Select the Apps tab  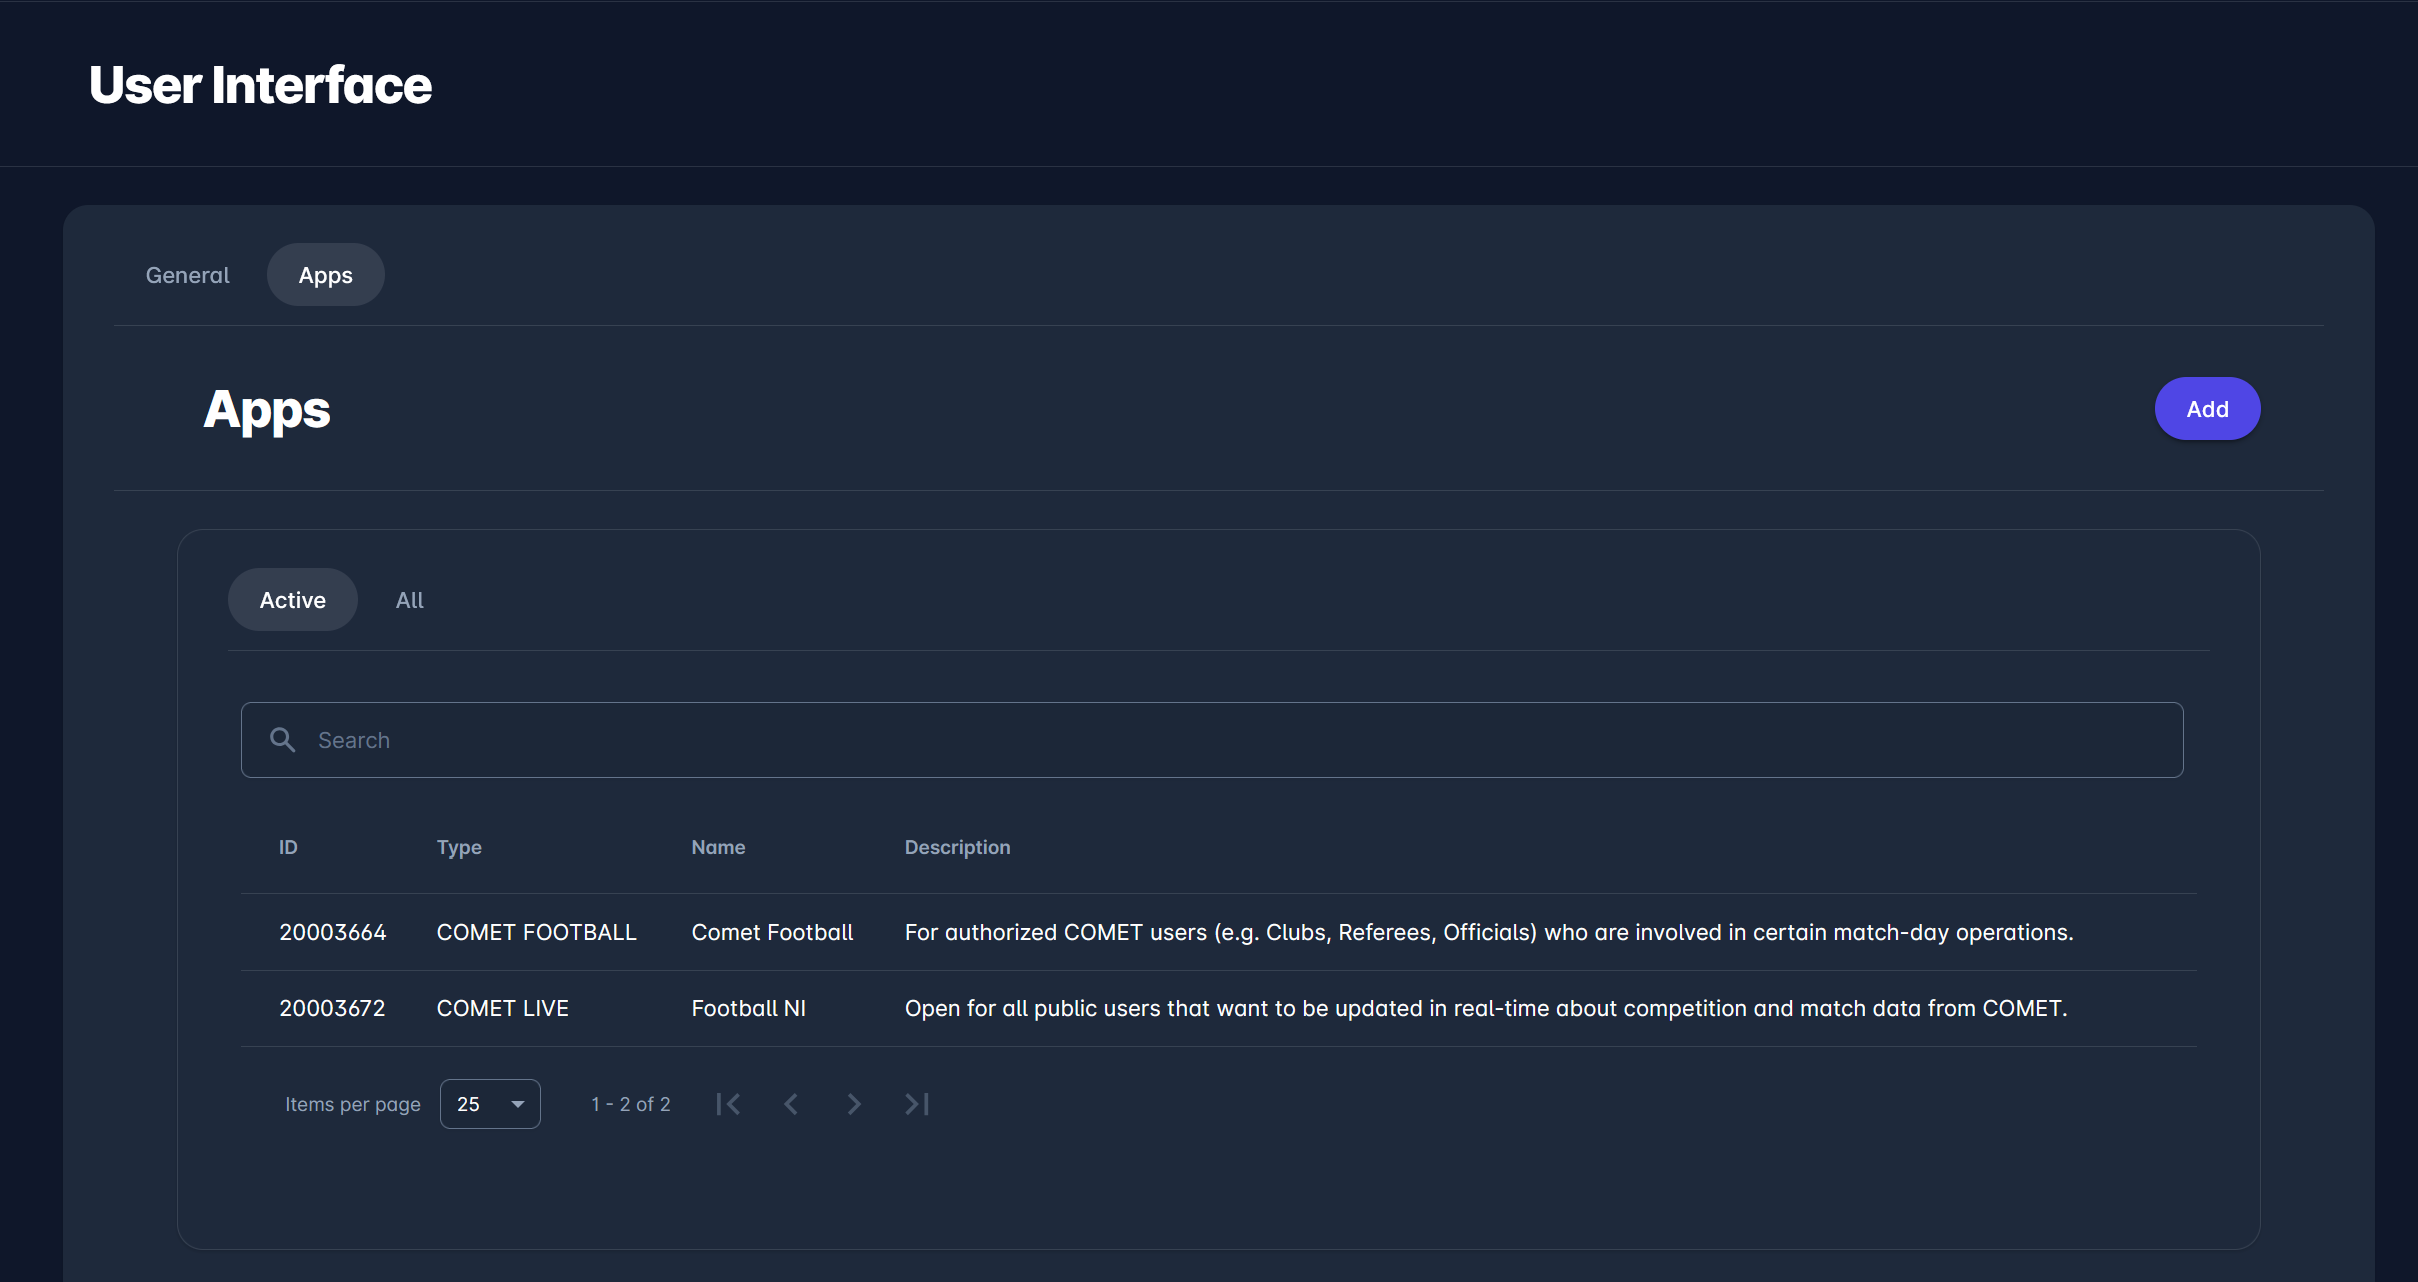[x=325, y=275]
